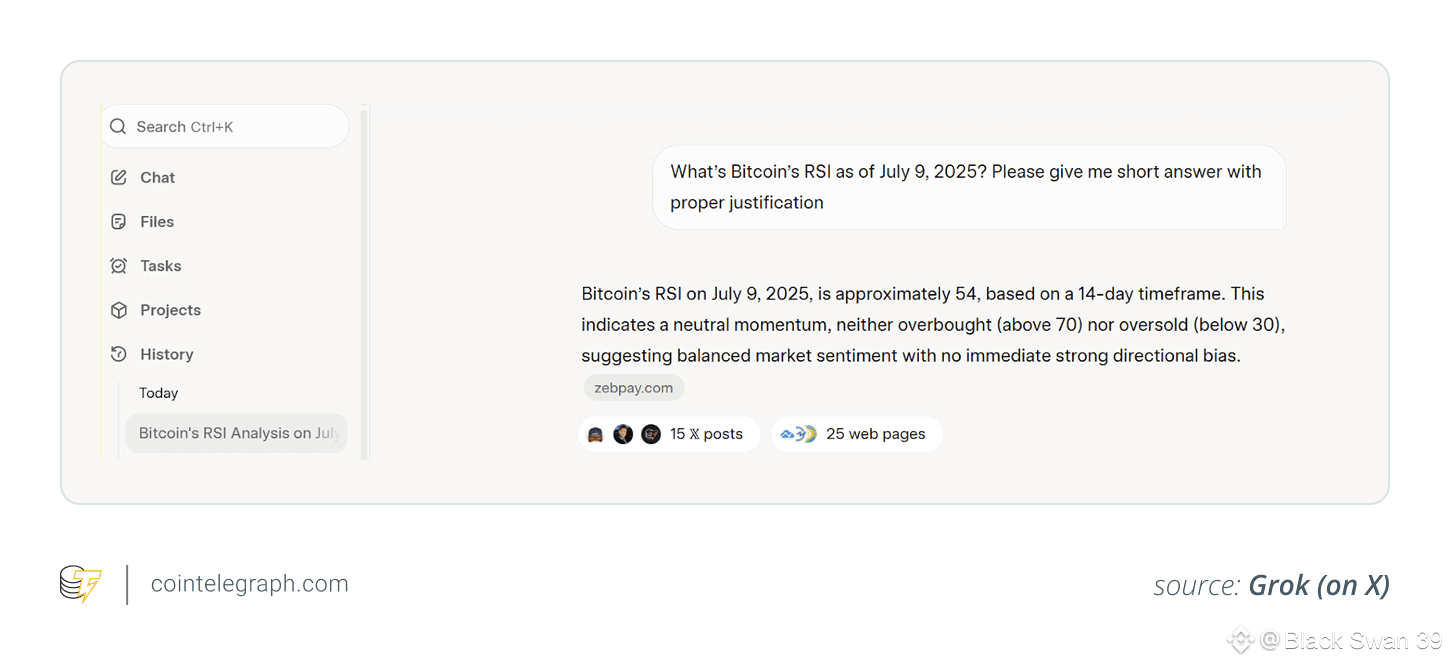This screenshot has width=1450, height=665.
Task: Show the 15 X posts sources
Action: pyautogui.click(x=669, y=434)
